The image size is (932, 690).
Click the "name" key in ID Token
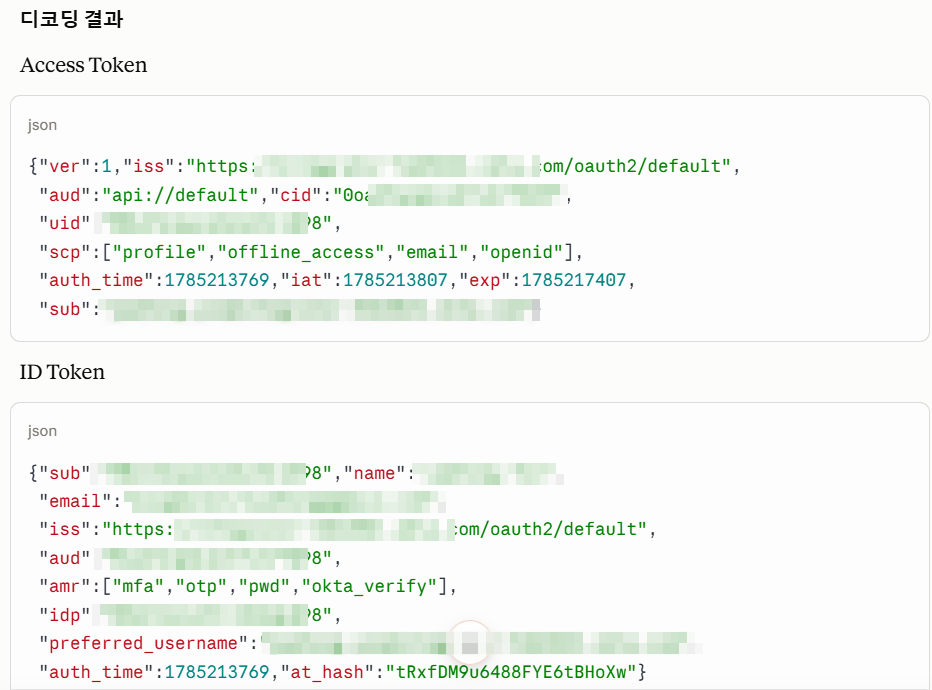coord(374,473)
